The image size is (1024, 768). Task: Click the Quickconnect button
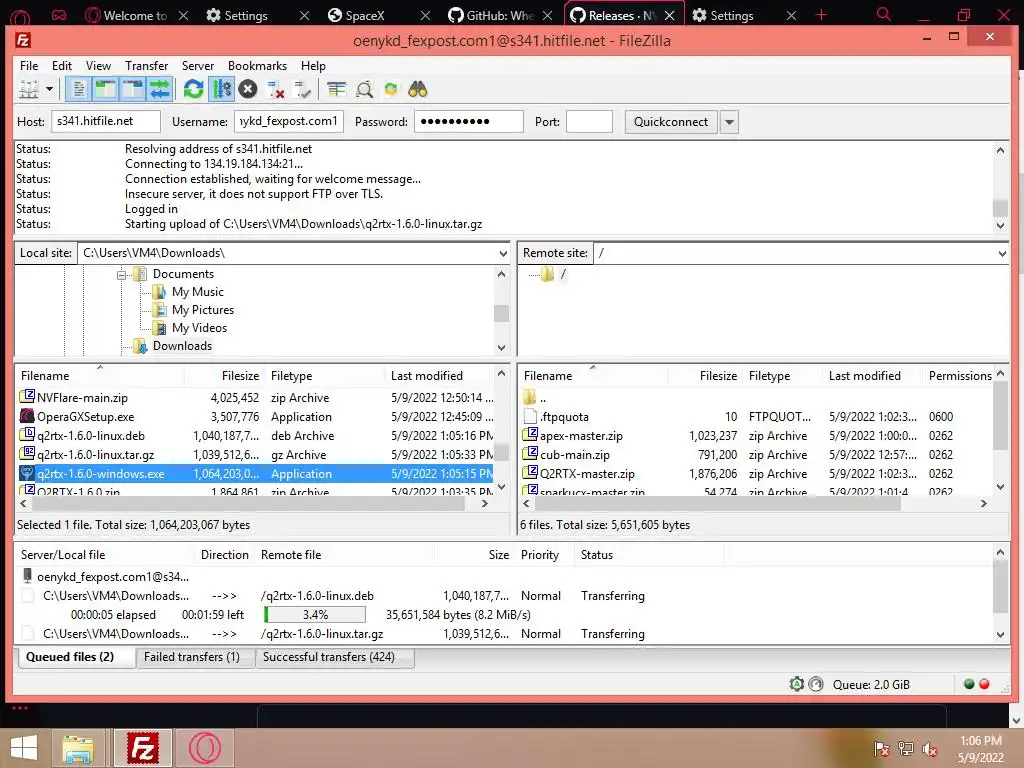click(671, 122)
